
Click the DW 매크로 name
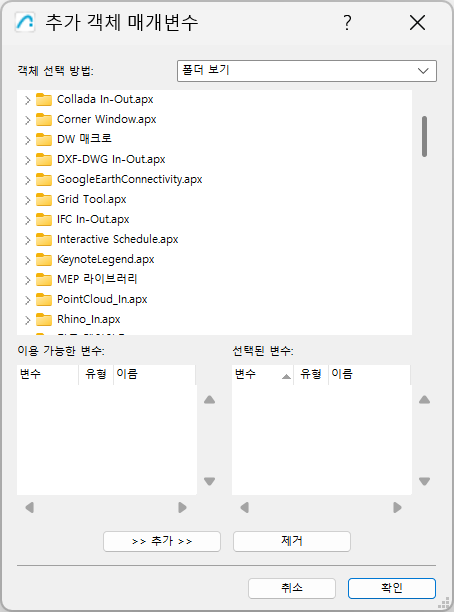pos(84,139)
